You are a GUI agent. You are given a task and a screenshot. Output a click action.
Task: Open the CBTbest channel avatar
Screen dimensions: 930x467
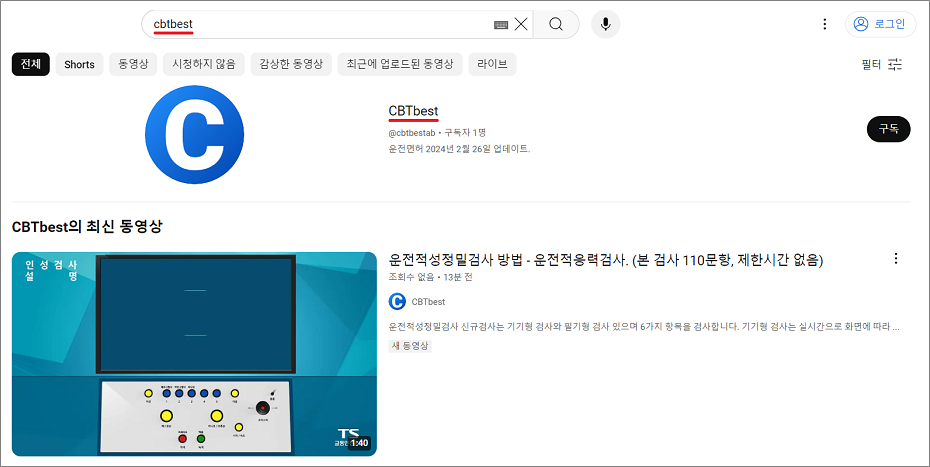pos(195,135)
